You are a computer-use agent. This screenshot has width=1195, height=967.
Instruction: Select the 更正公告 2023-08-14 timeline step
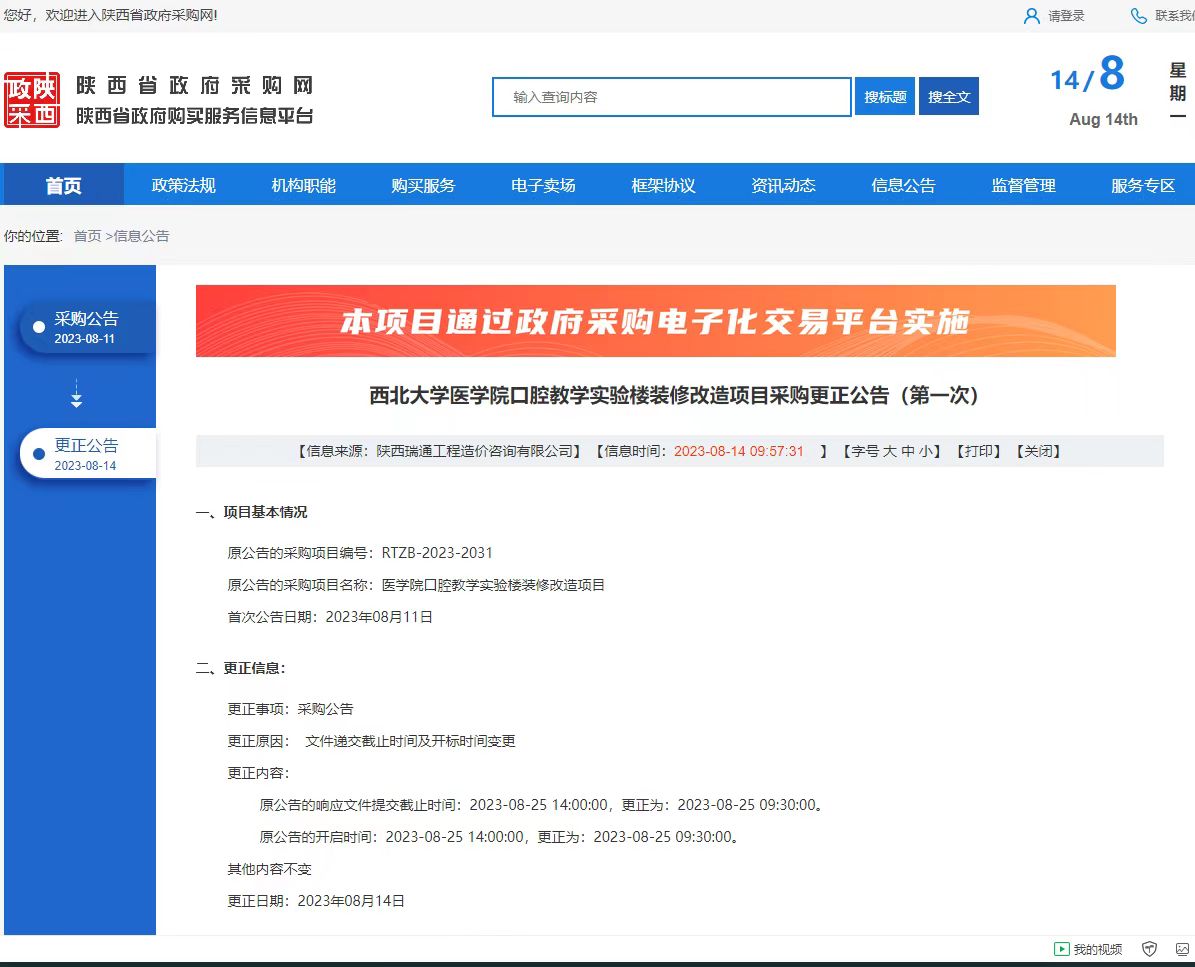86,454
